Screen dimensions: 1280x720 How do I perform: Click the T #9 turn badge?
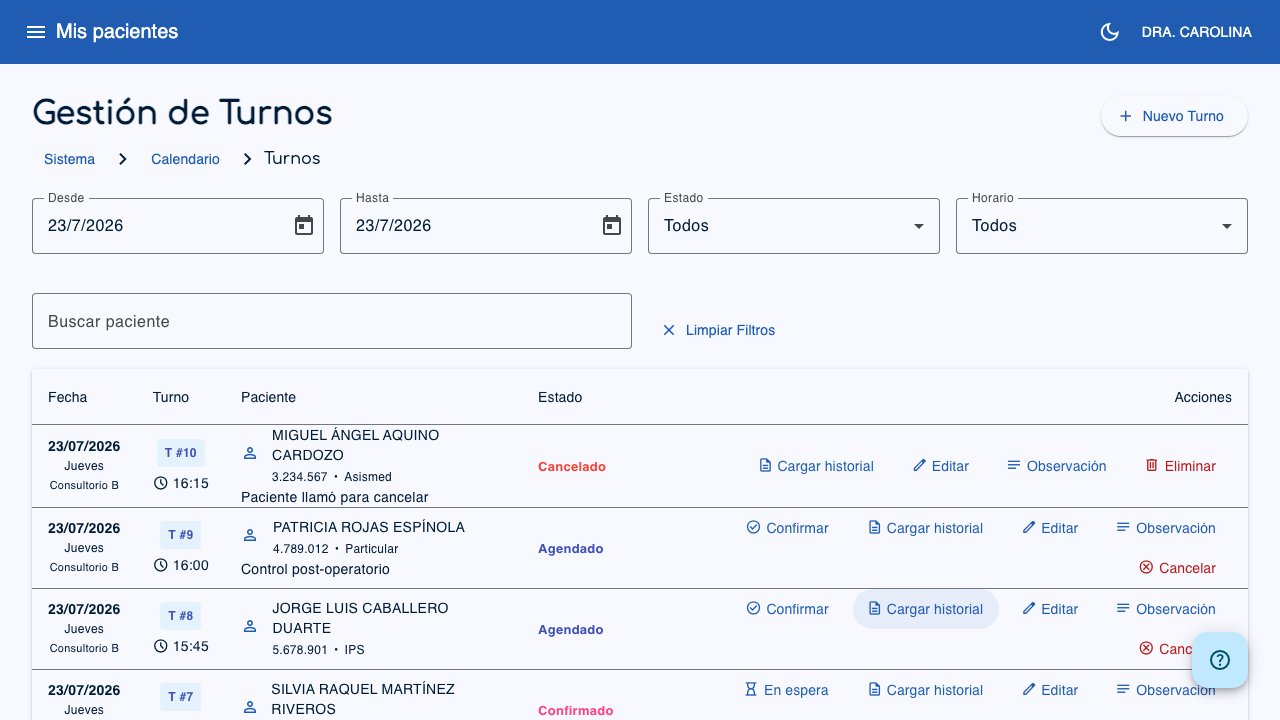(181, 535)
